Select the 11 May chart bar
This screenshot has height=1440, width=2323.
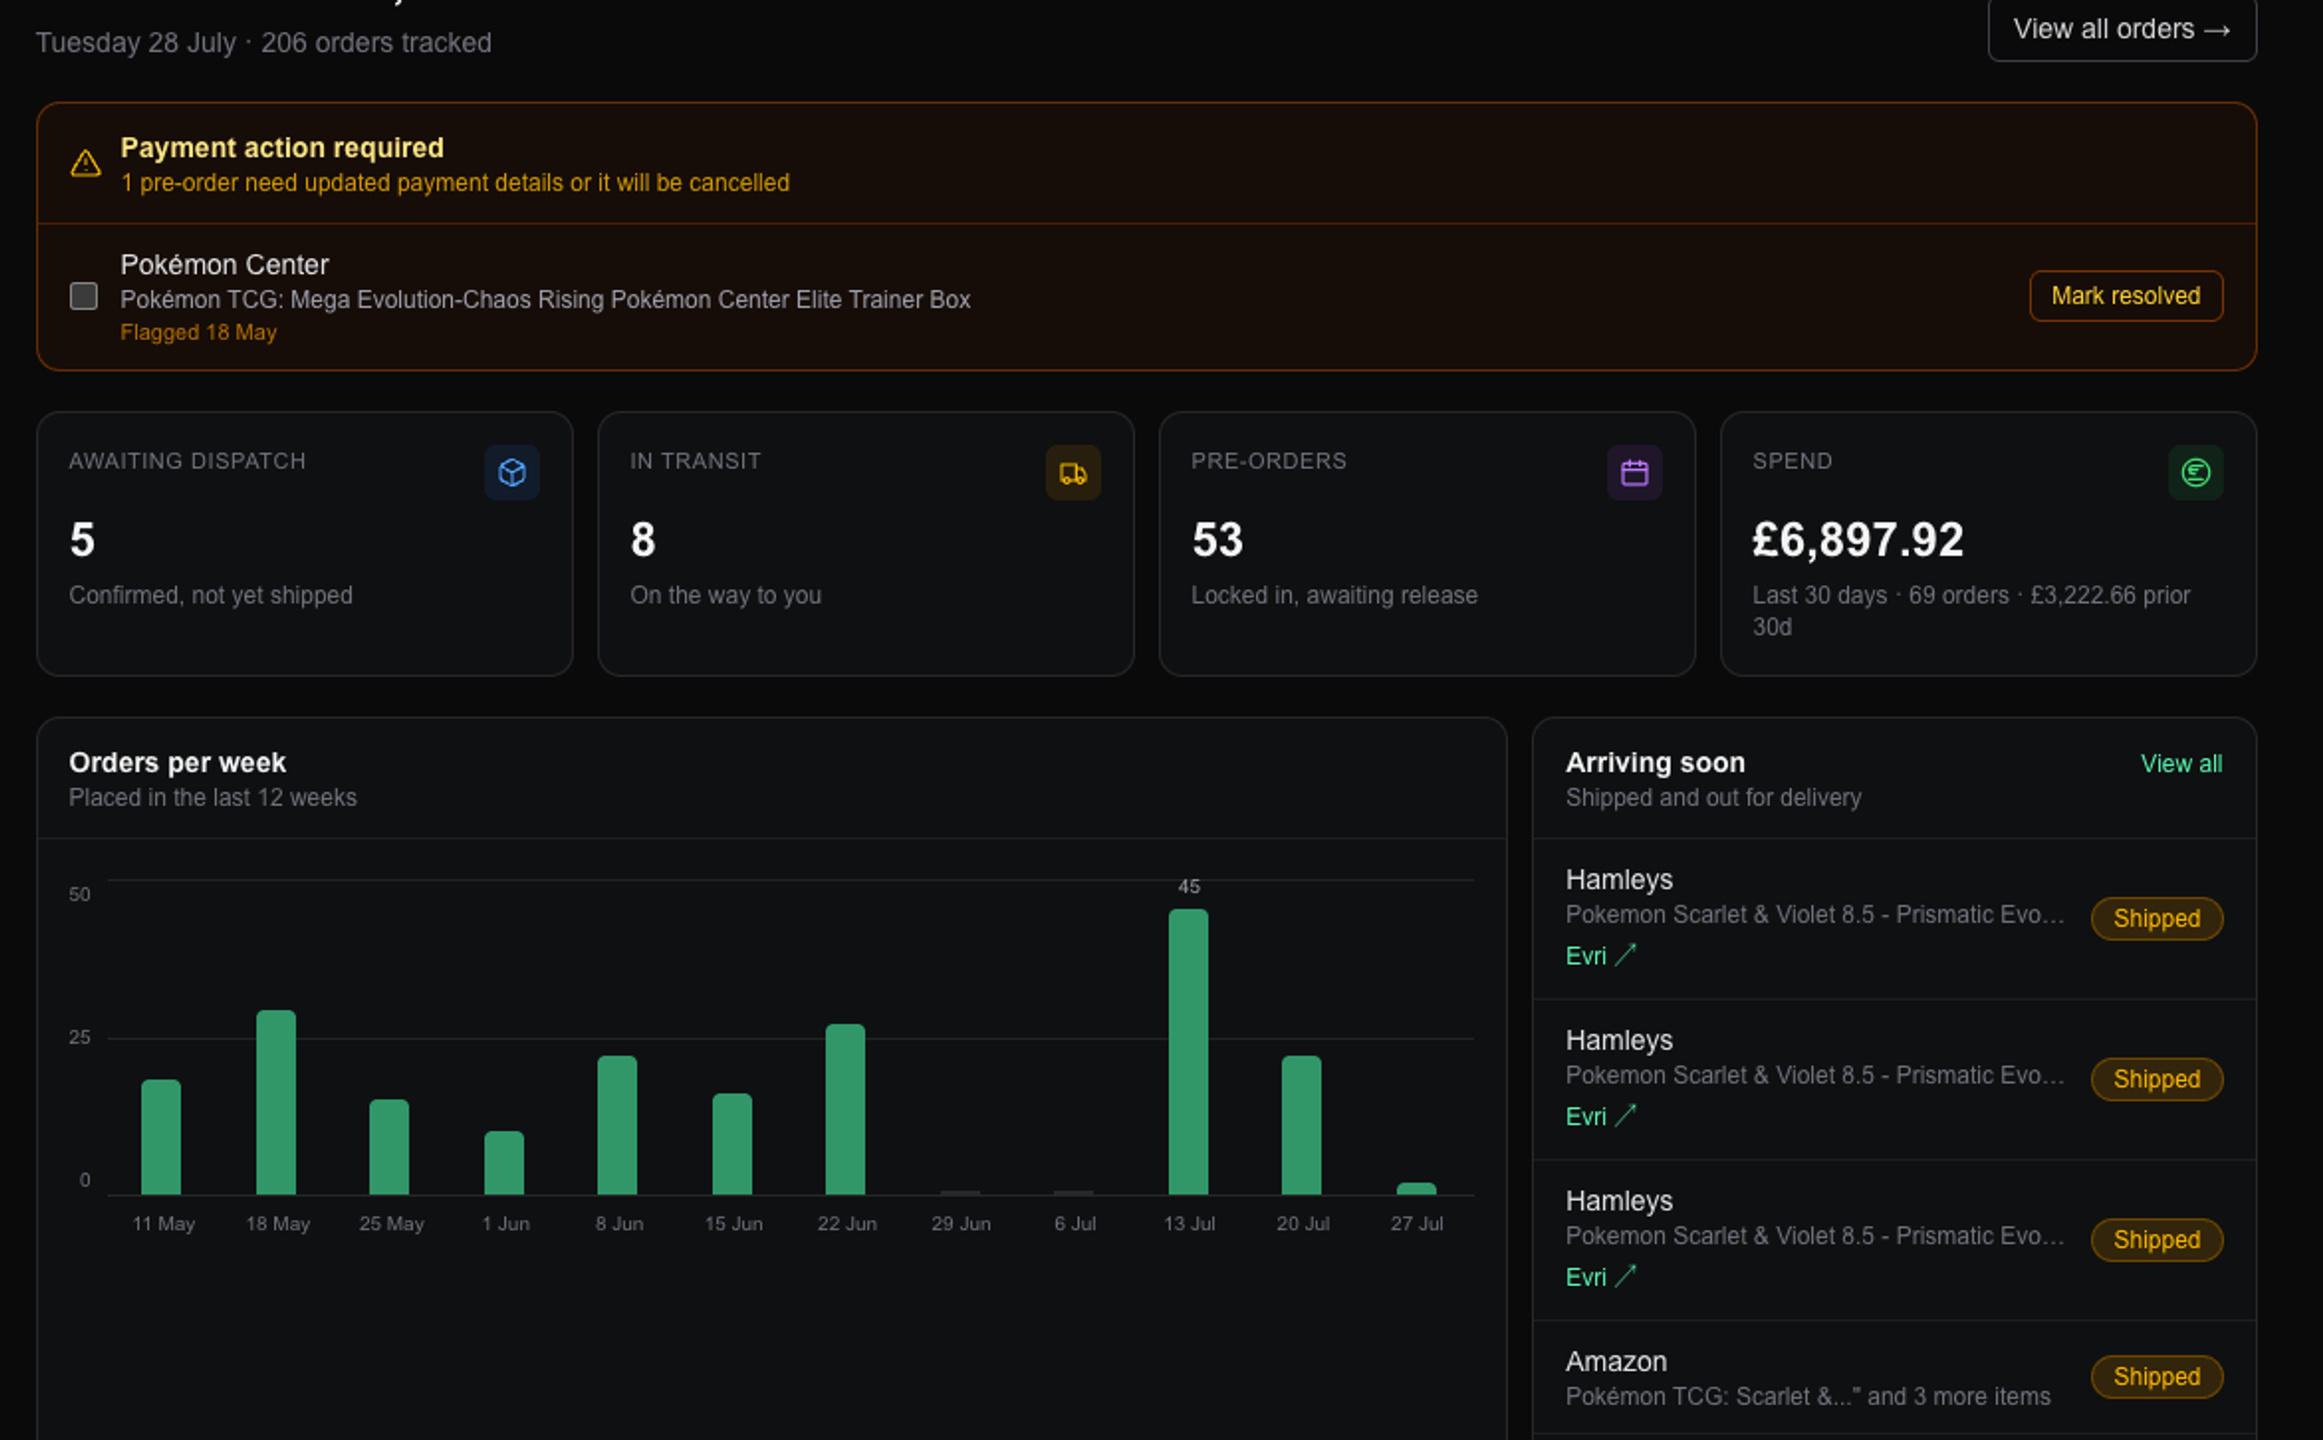(x=161, y=1137)
